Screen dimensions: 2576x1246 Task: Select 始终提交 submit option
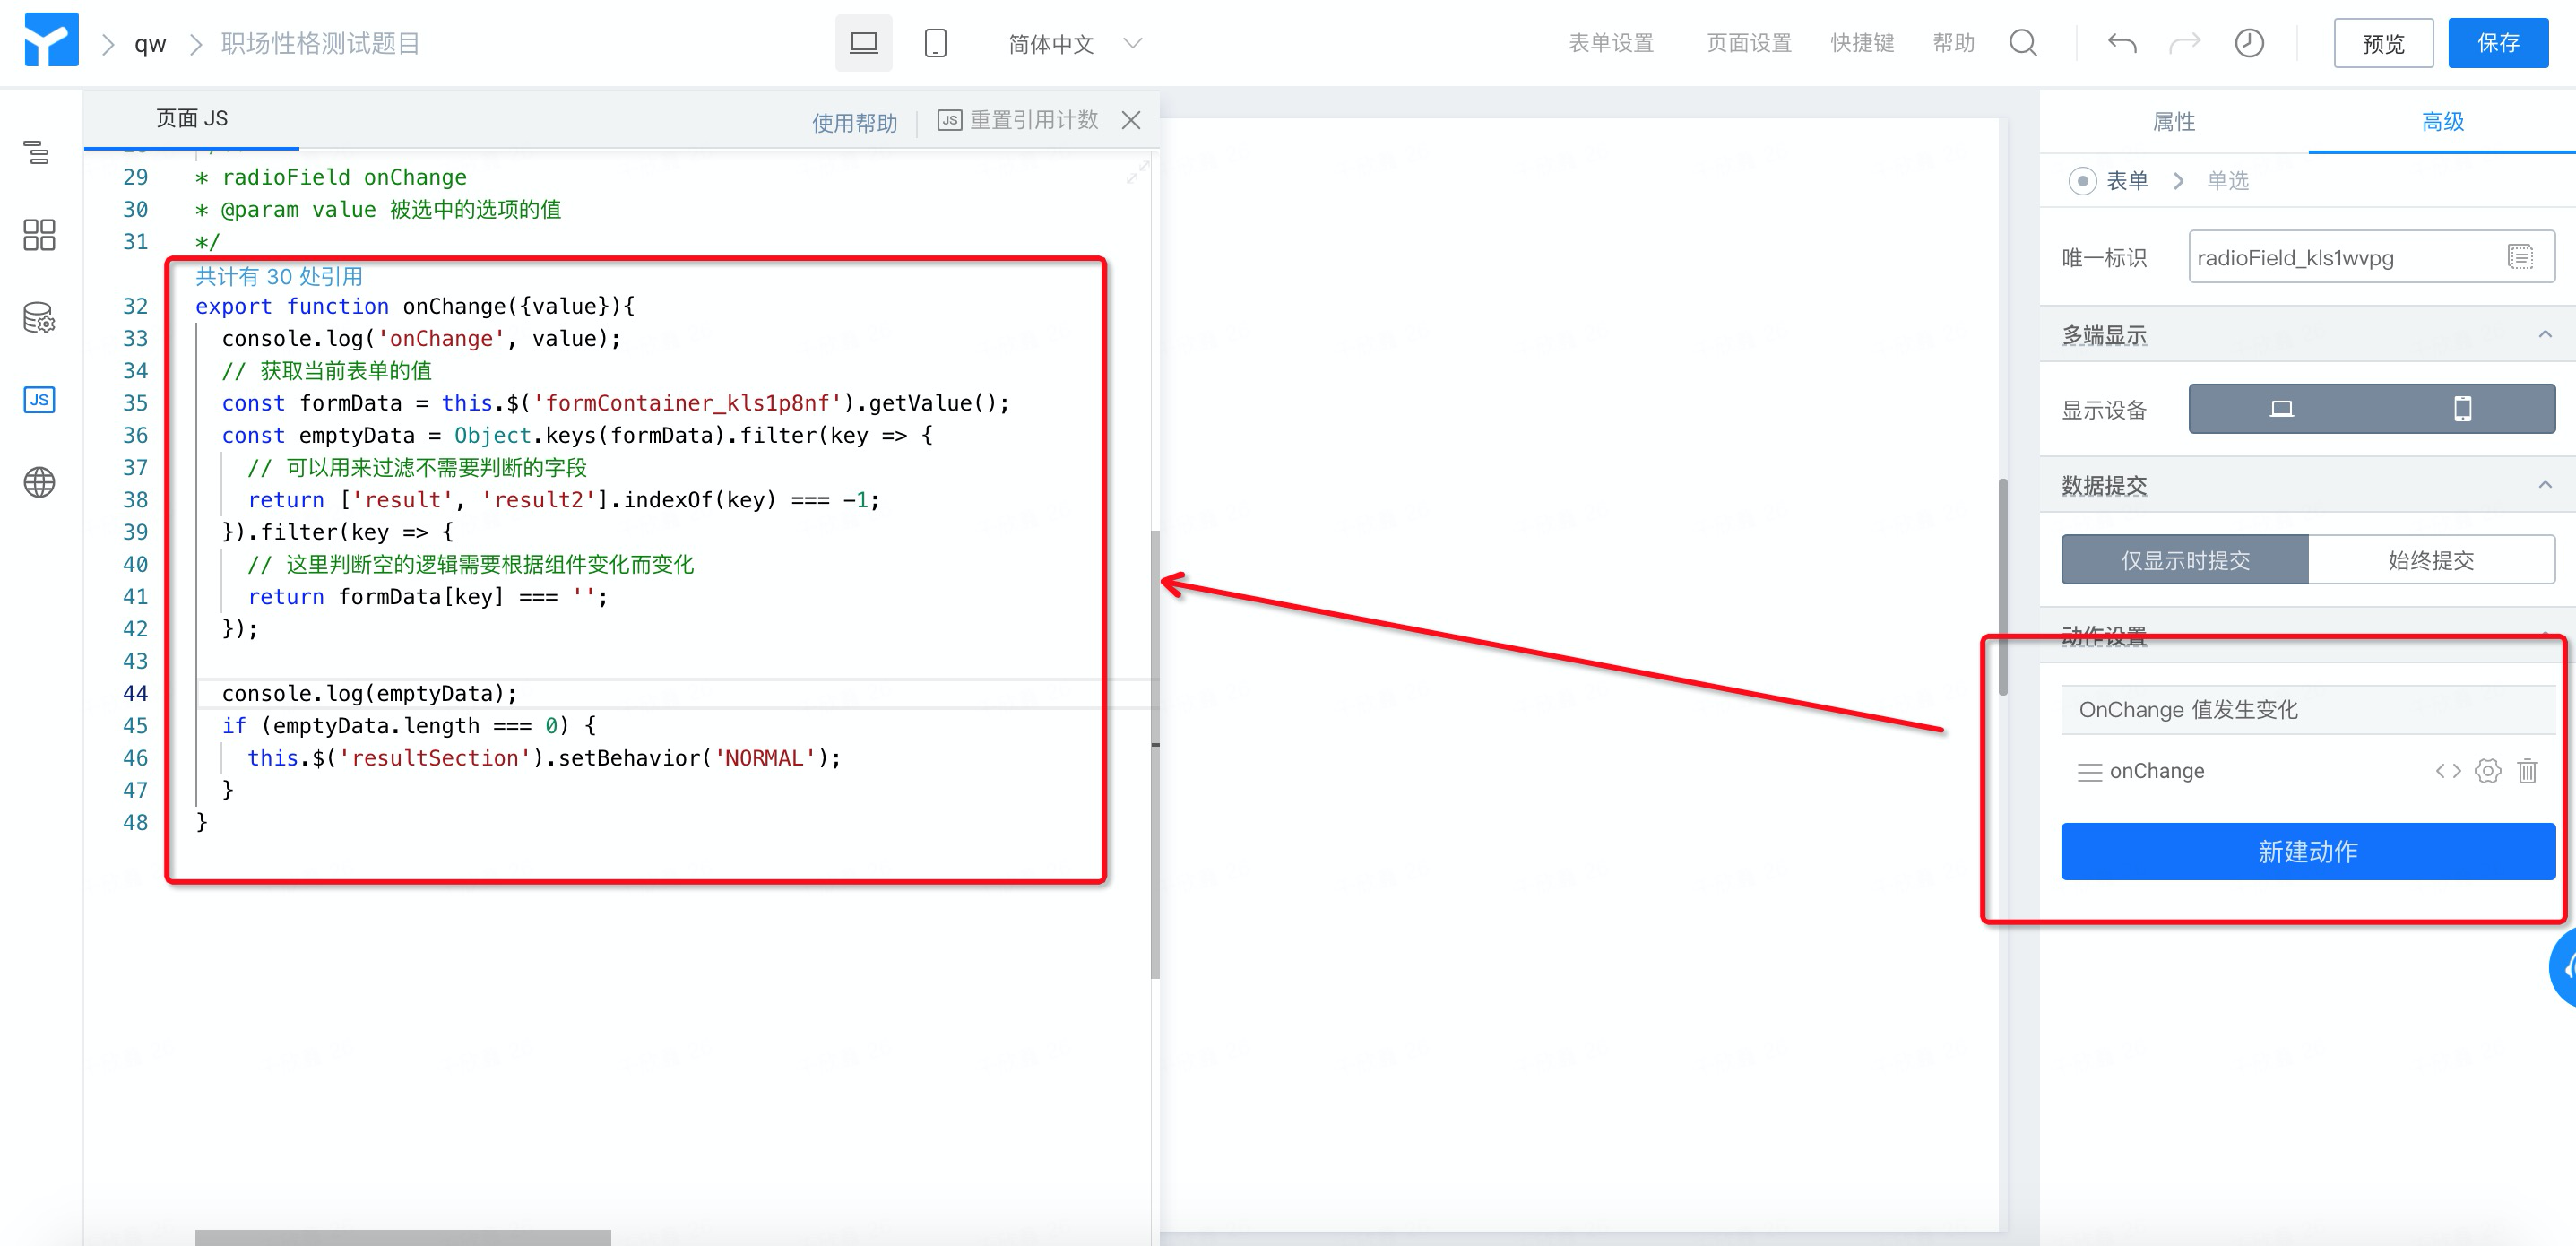point(2430,560)
